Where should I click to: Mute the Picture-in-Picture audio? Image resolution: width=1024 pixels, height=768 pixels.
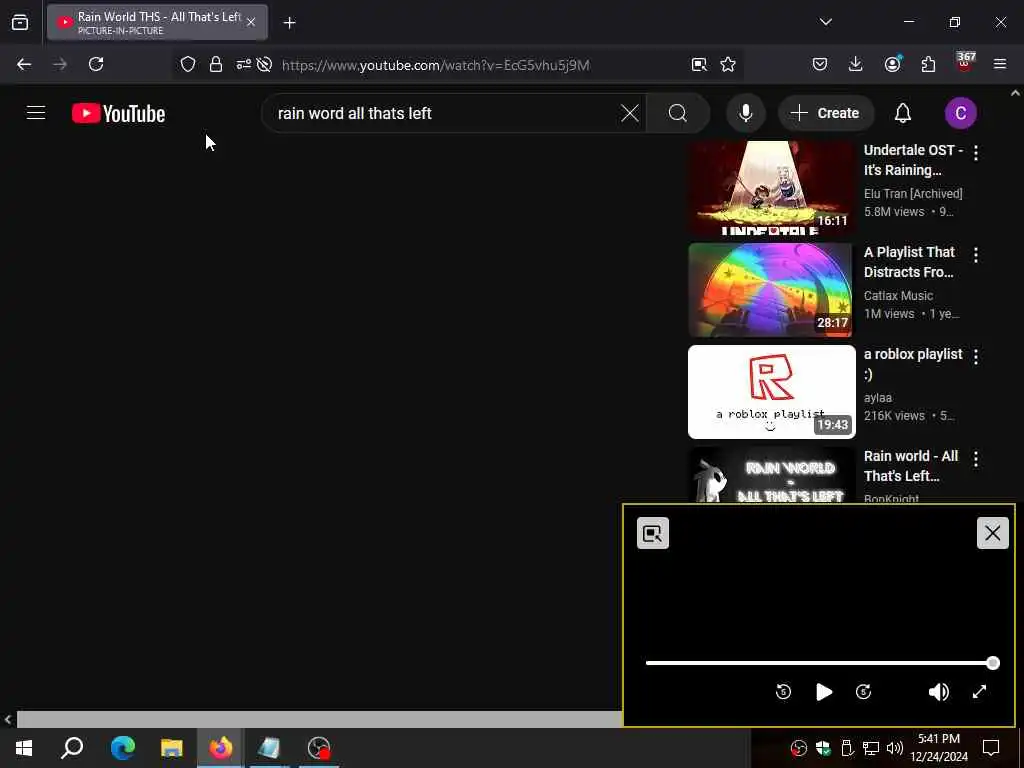938,692
